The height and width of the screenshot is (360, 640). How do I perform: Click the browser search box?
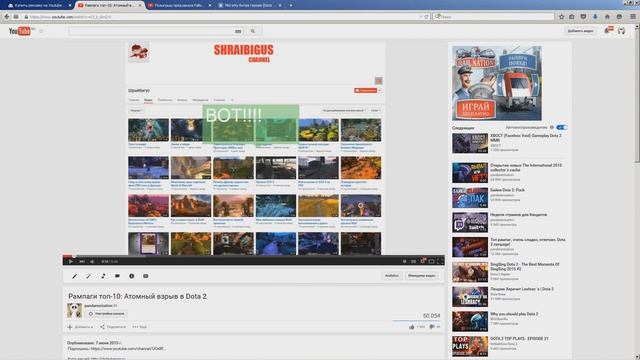click(x=494, y=17)
